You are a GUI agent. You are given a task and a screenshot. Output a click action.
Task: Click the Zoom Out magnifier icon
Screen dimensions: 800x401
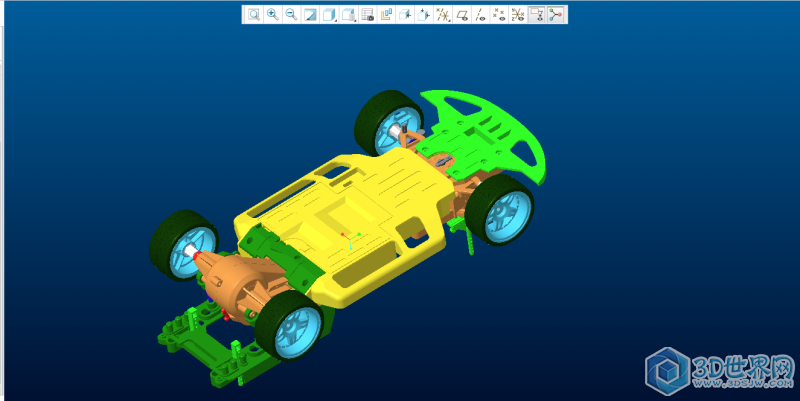(291, 14)
